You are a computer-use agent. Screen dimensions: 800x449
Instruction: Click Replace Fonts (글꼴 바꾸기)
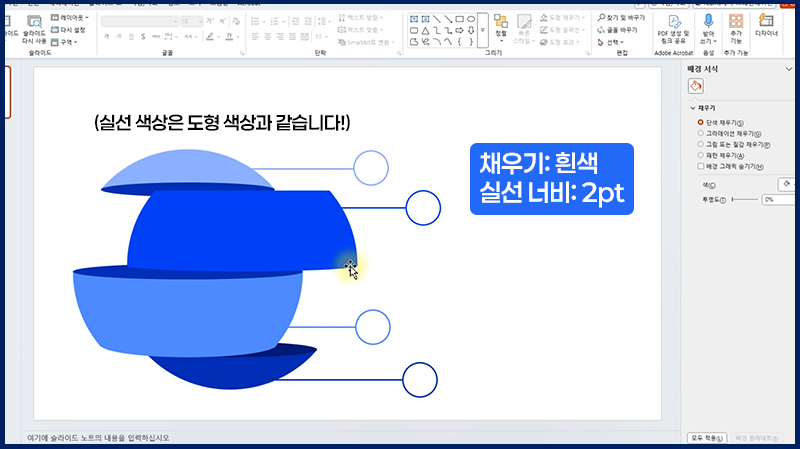click(x=617, y=30)
